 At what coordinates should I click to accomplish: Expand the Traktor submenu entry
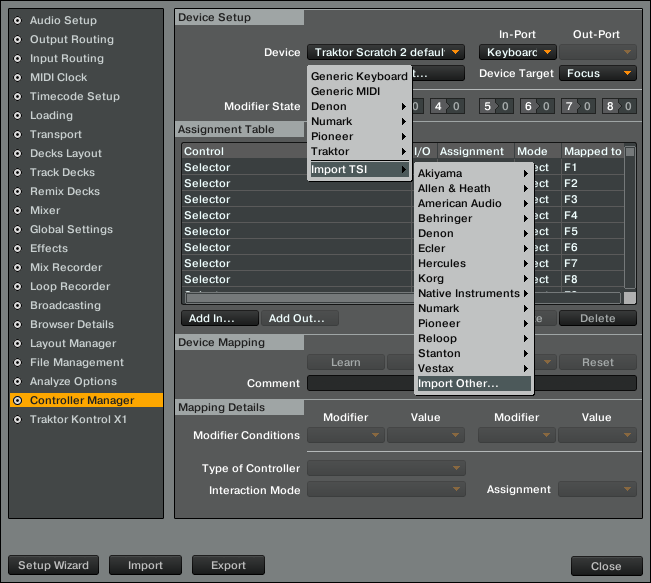[x=359, y=152]
